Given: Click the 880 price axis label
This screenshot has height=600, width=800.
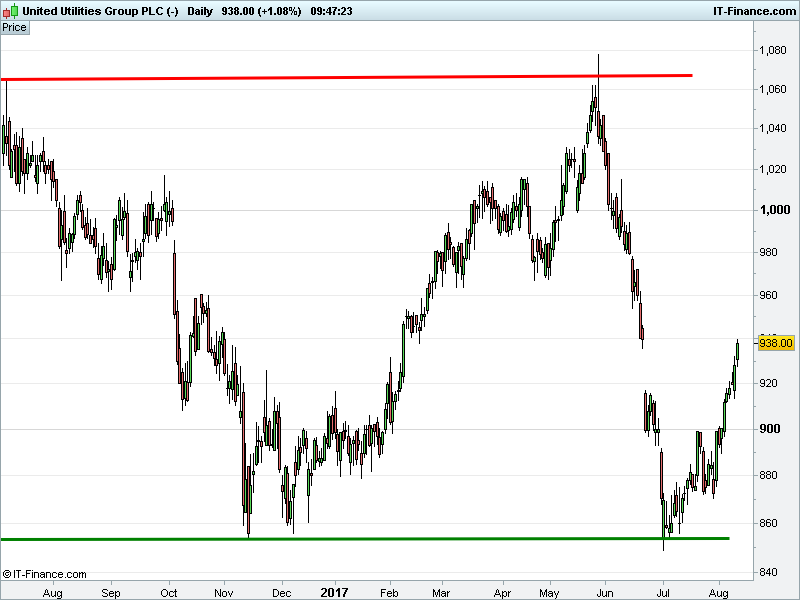Looking at the screenshot, I should click(768, 475).
